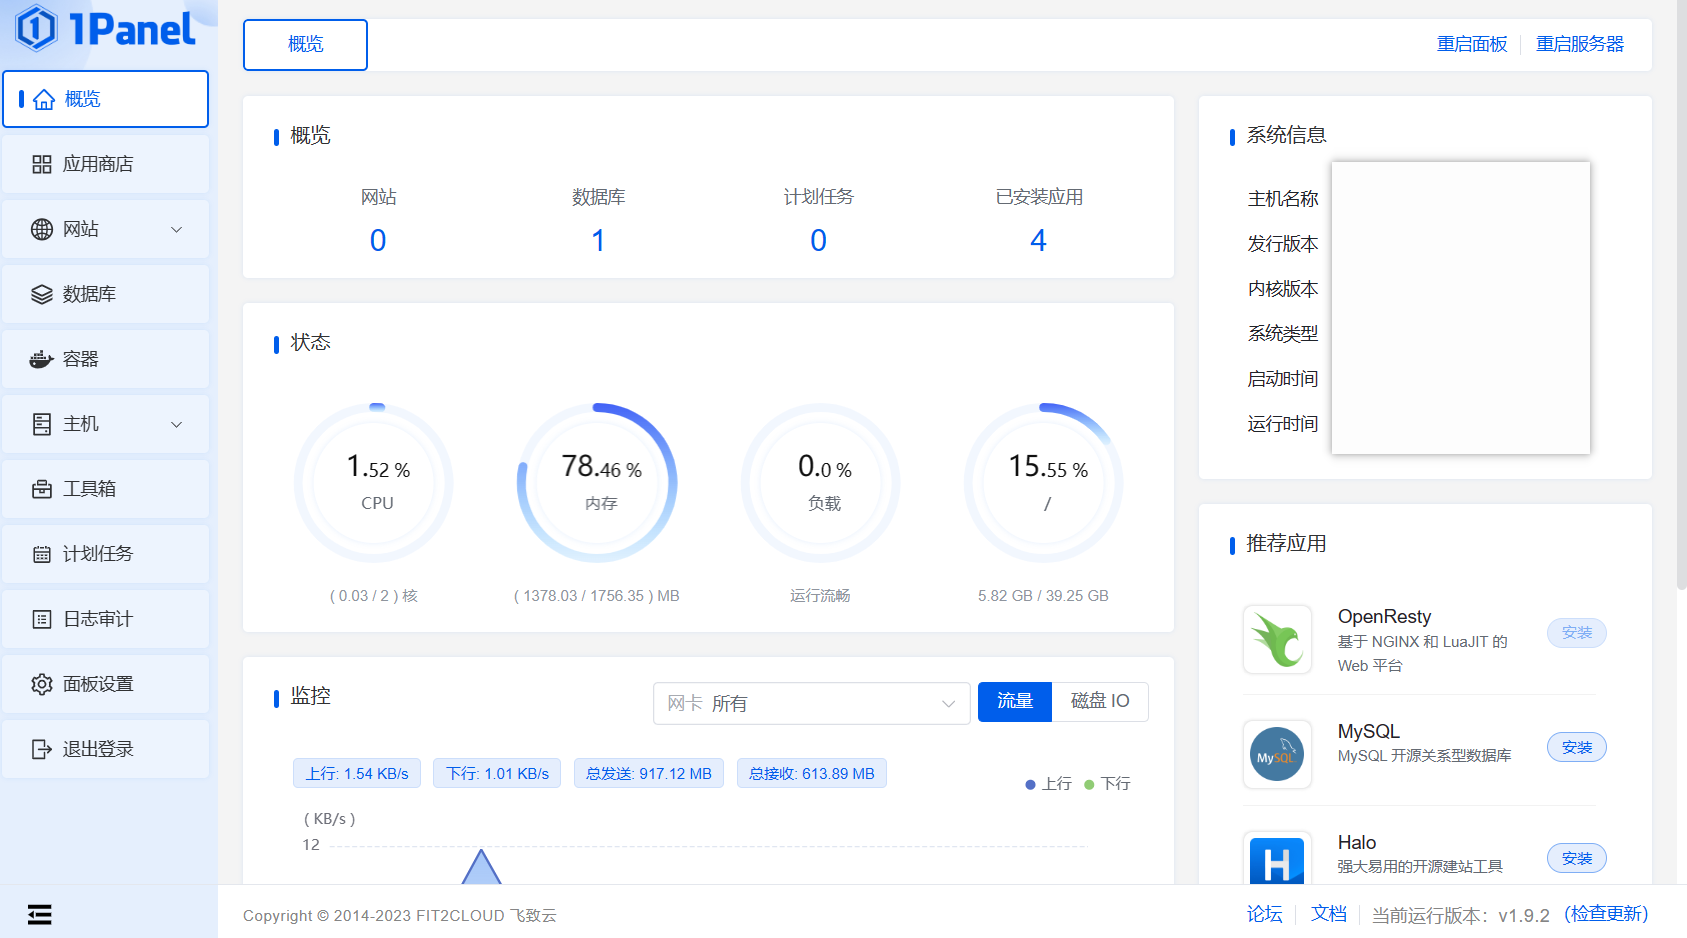The image size is (1687, 938).
Task: Expand the 主机 host submenu chevron
Action: [x=177, y=424]
